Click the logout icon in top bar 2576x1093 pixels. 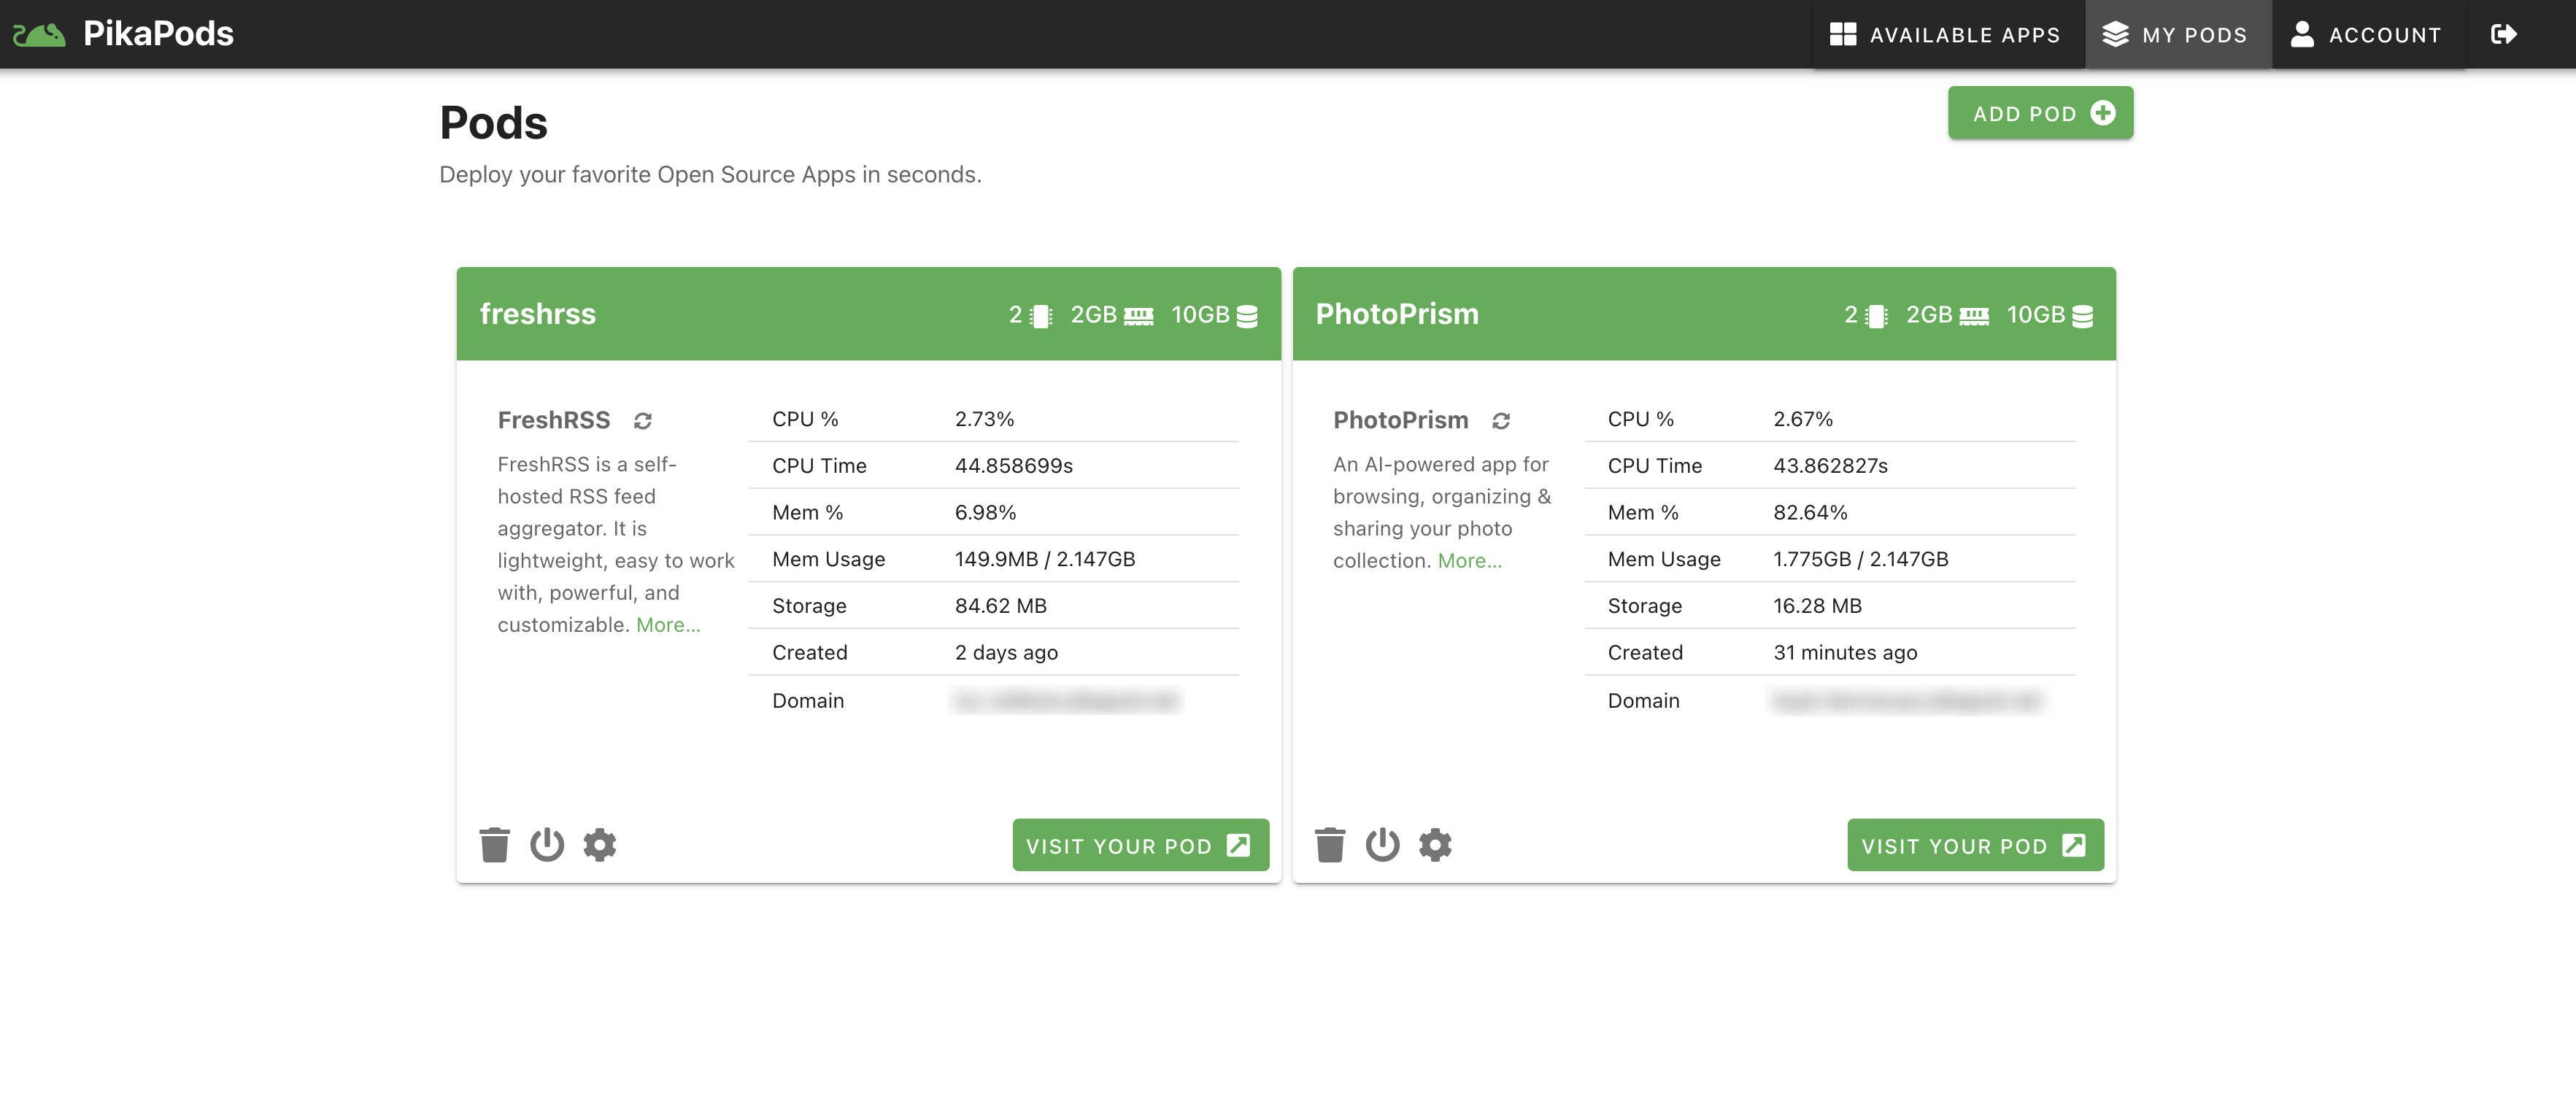coord(2503,34)
